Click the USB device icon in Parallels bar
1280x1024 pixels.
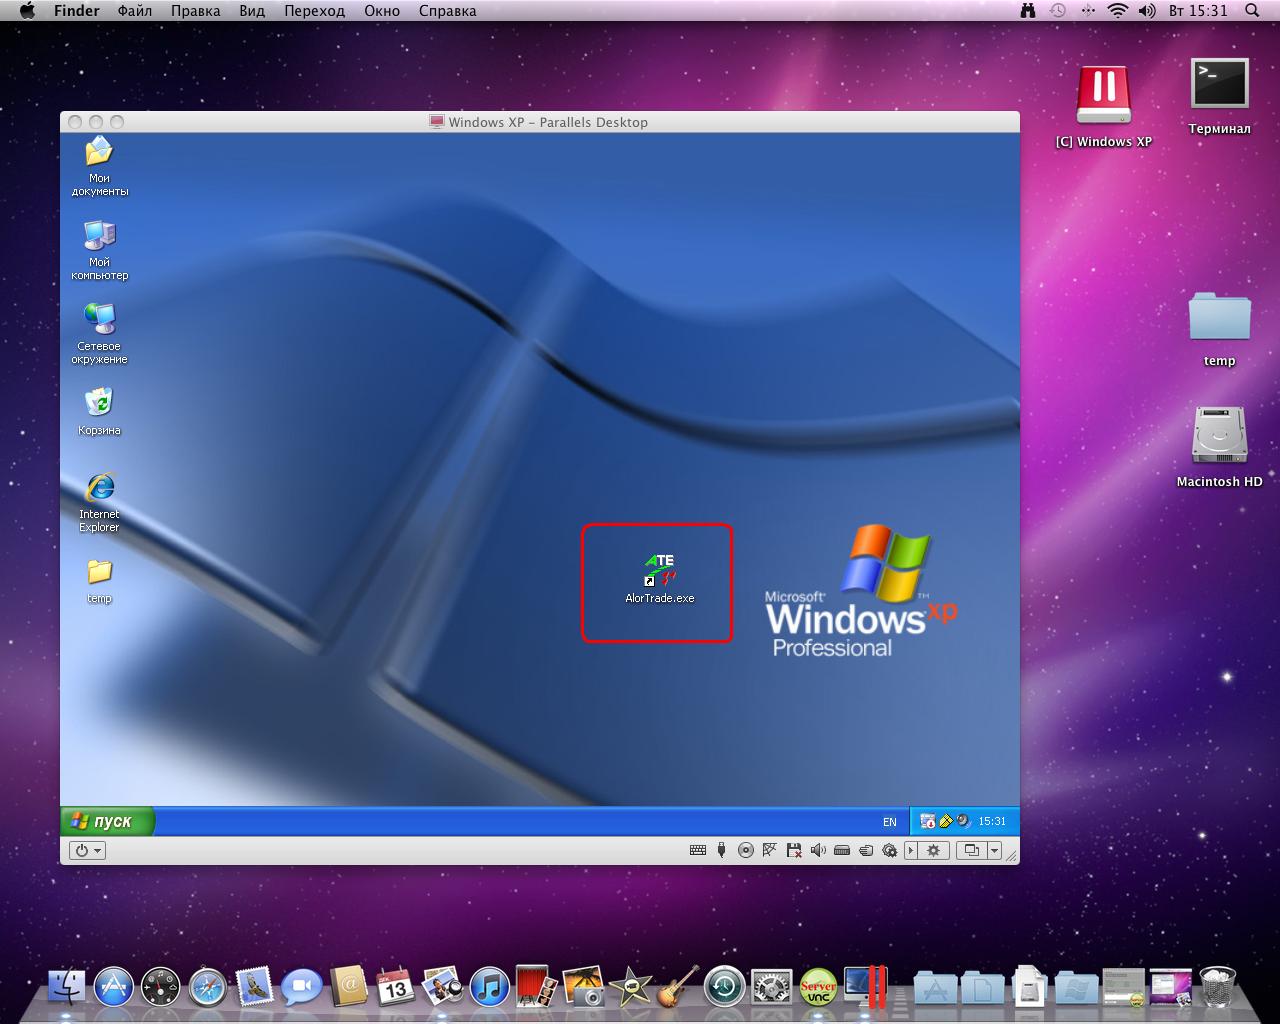coord(721,851)
